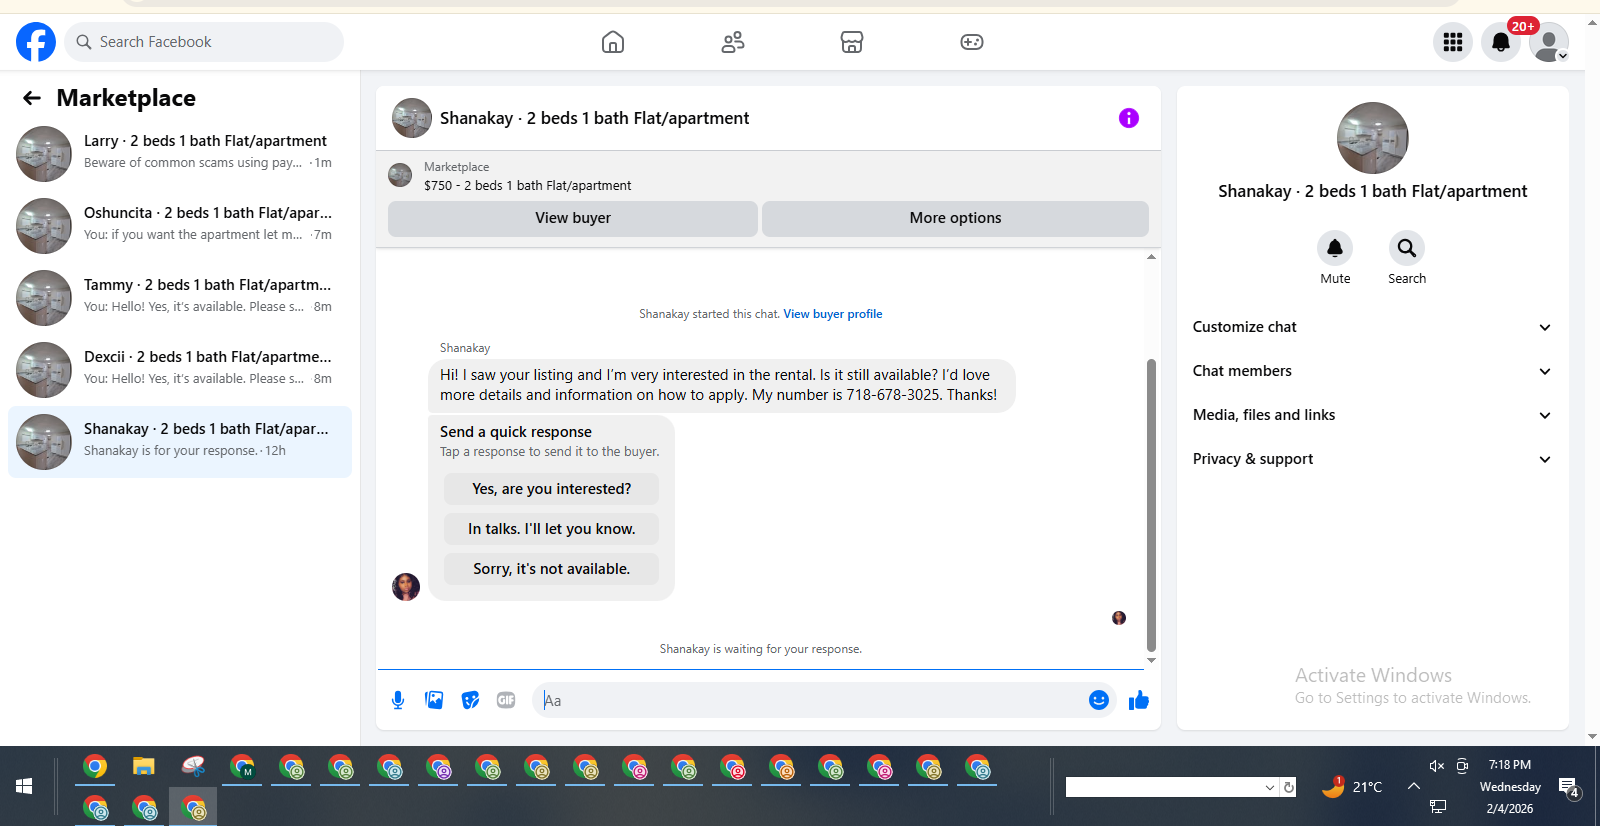
Task: Click the chat title 'Shanakay · 2 beds 1 bath Flat/apartment'
Action: [594, 118]
